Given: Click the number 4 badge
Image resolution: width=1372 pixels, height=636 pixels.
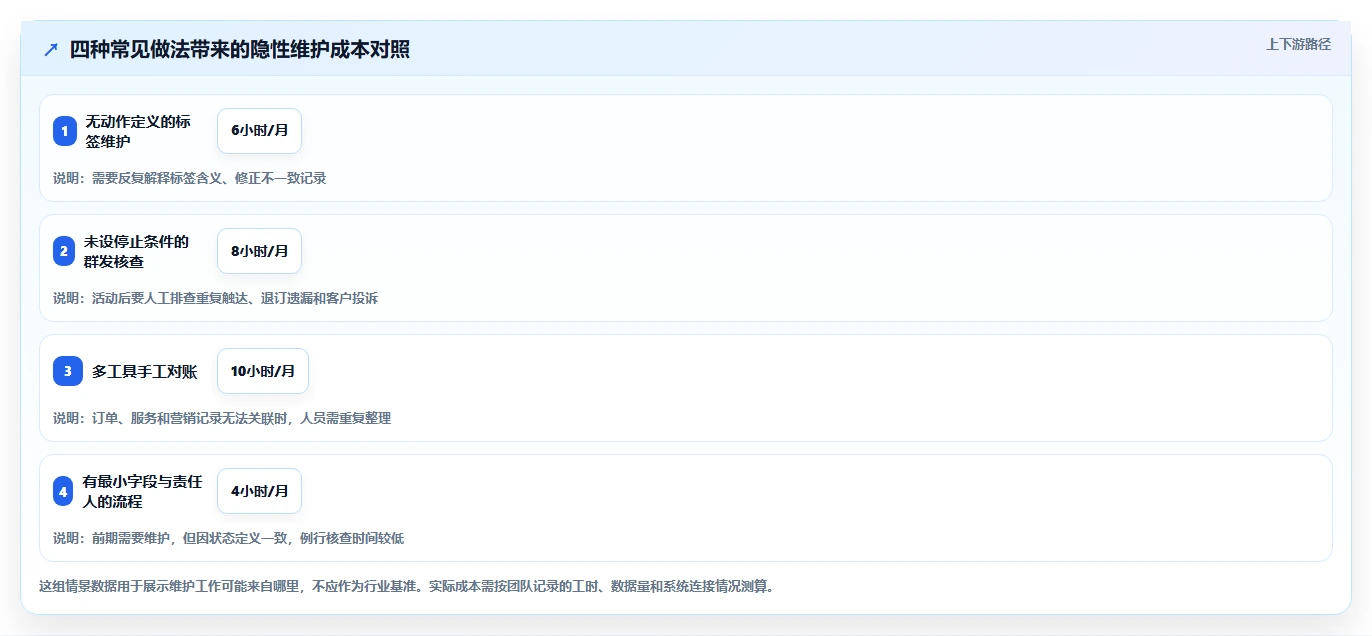Looking at the screenshot, I should pyautogui.click(x=64, y=491).
